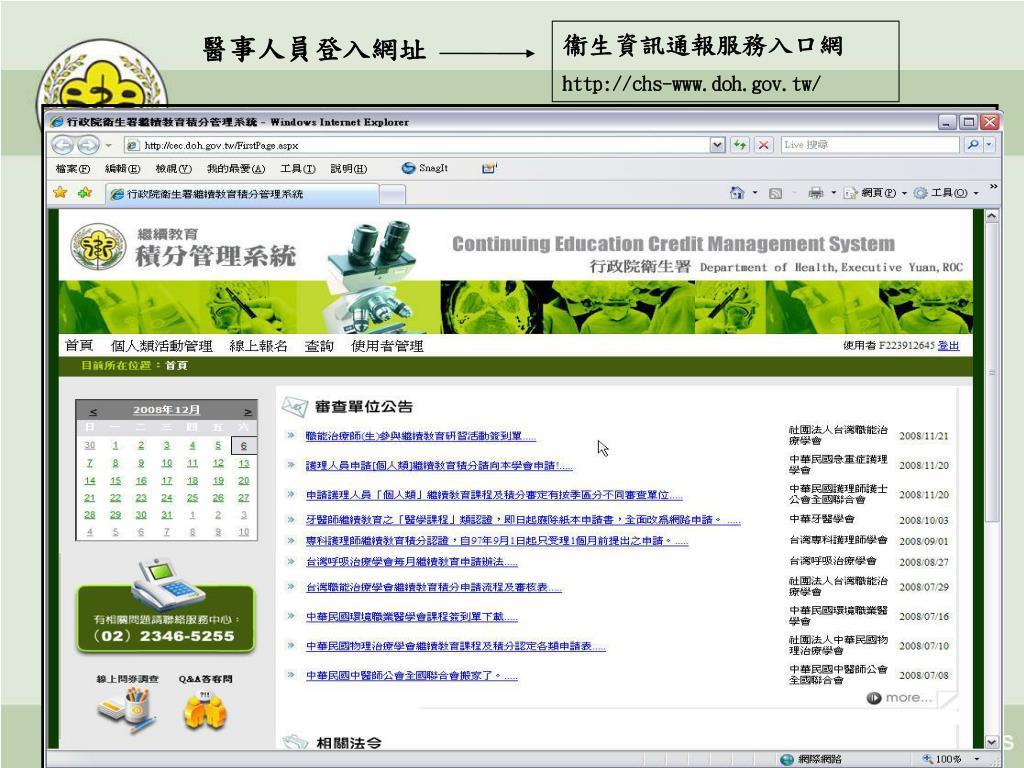Click the Home page house icon

[737, 193]
